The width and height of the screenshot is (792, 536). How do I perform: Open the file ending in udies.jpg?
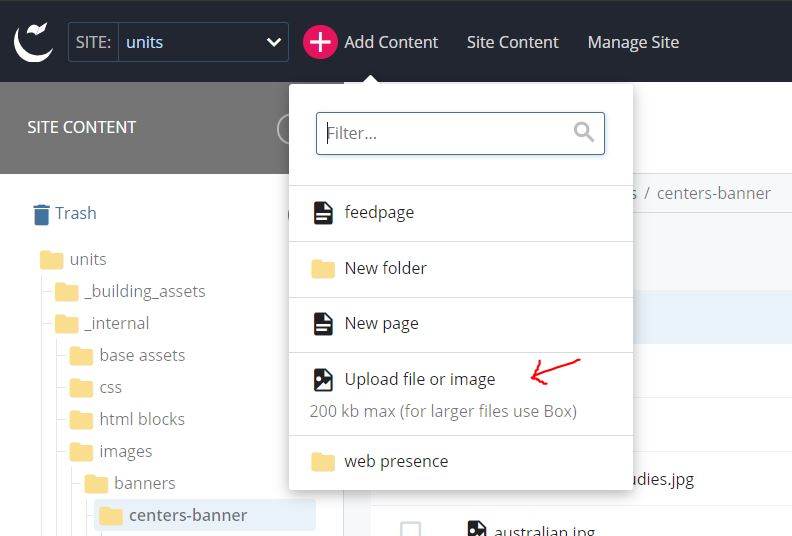tap(663, 479)
